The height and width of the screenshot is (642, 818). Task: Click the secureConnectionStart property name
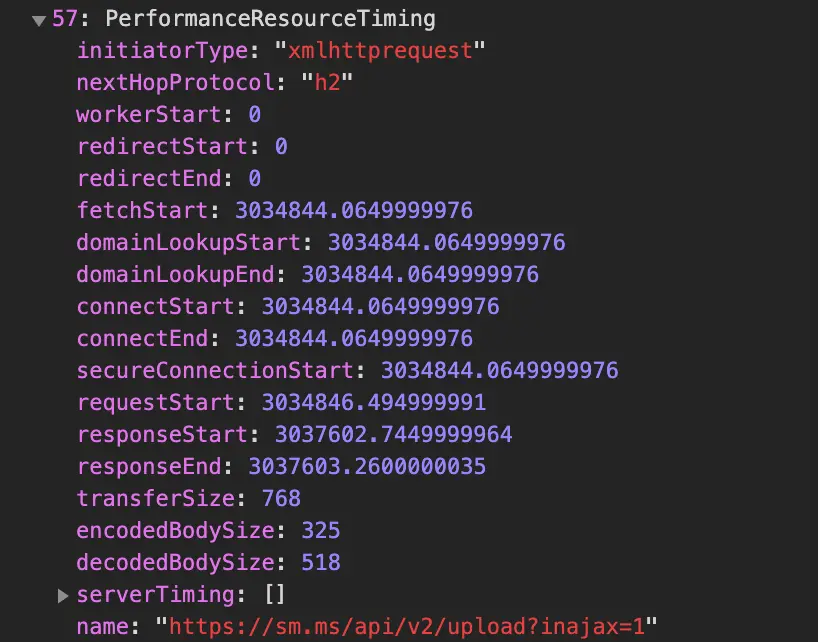click(215, 370)
